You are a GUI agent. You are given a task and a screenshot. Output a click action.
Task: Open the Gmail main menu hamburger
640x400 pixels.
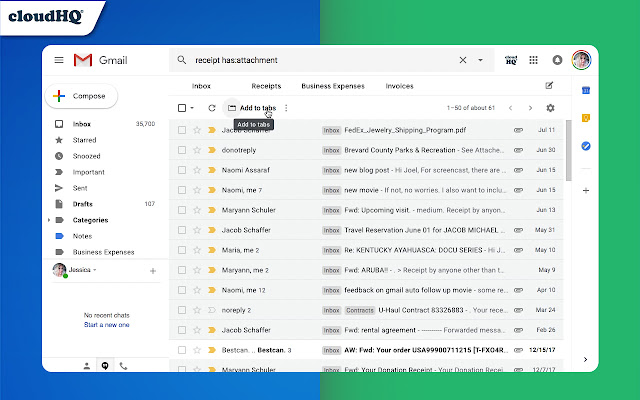(59, 60)
